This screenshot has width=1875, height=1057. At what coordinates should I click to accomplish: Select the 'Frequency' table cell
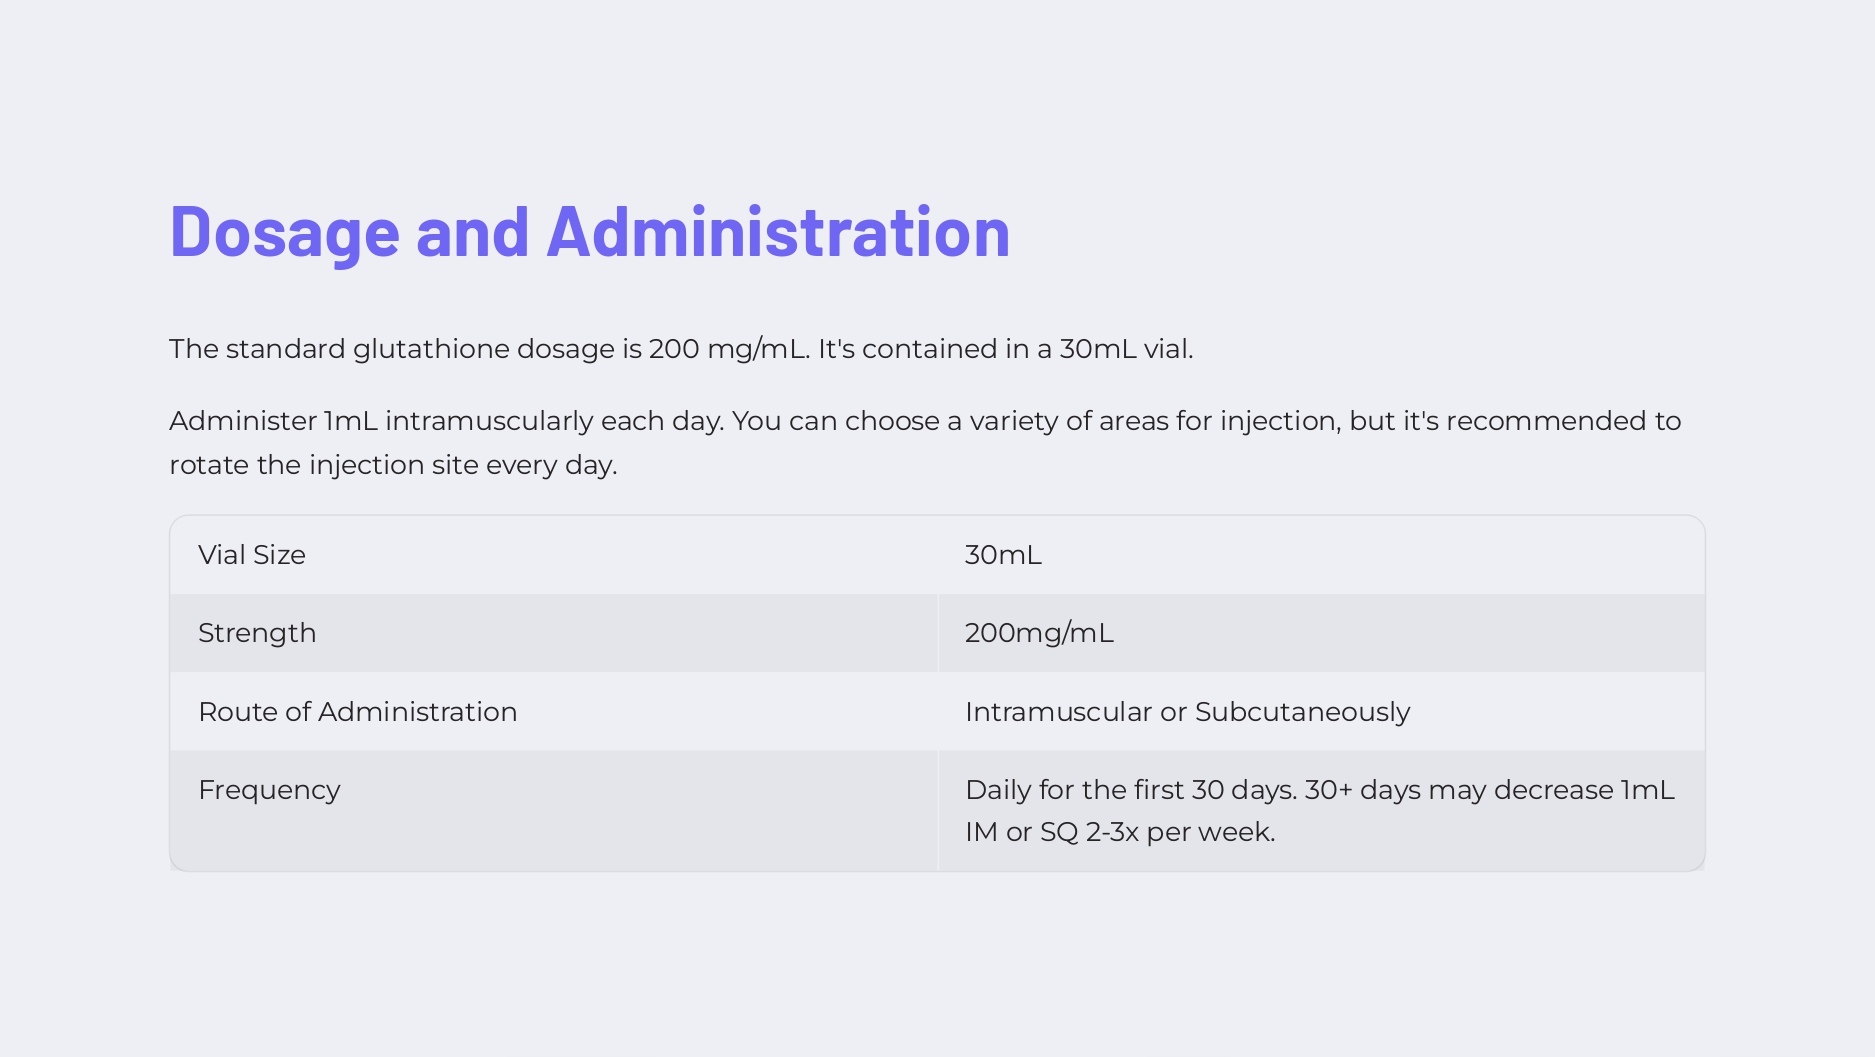pyautogui.click(x=269, y=790)
